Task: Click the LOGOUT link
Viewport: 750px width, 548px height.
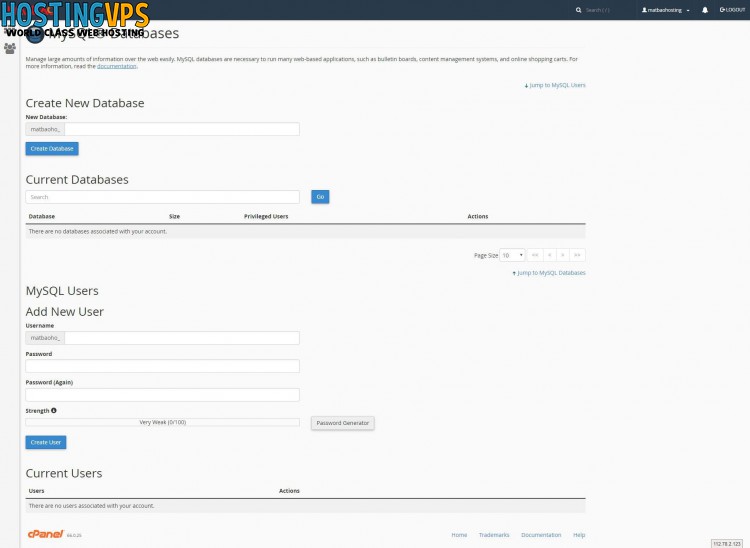Action: click(x=732, y=10)
